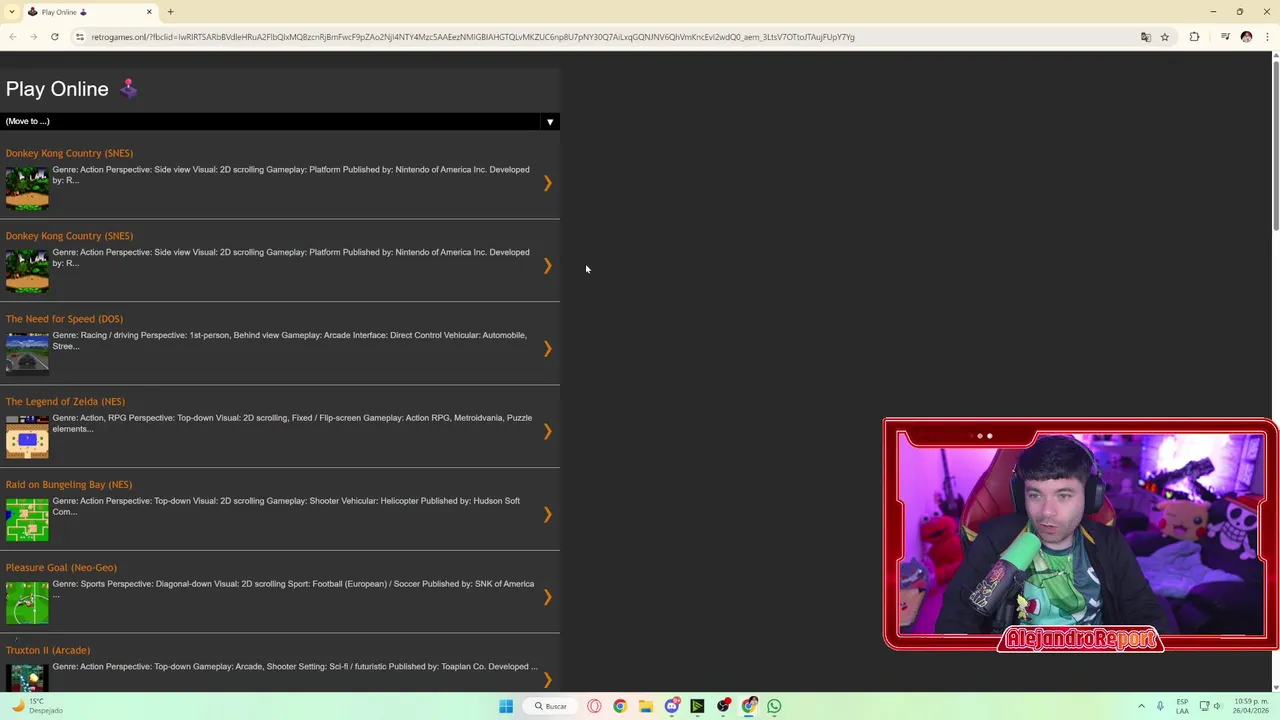
Task: Open the clock showing 10:59 p. m.
Action: tap(1251, 706)
